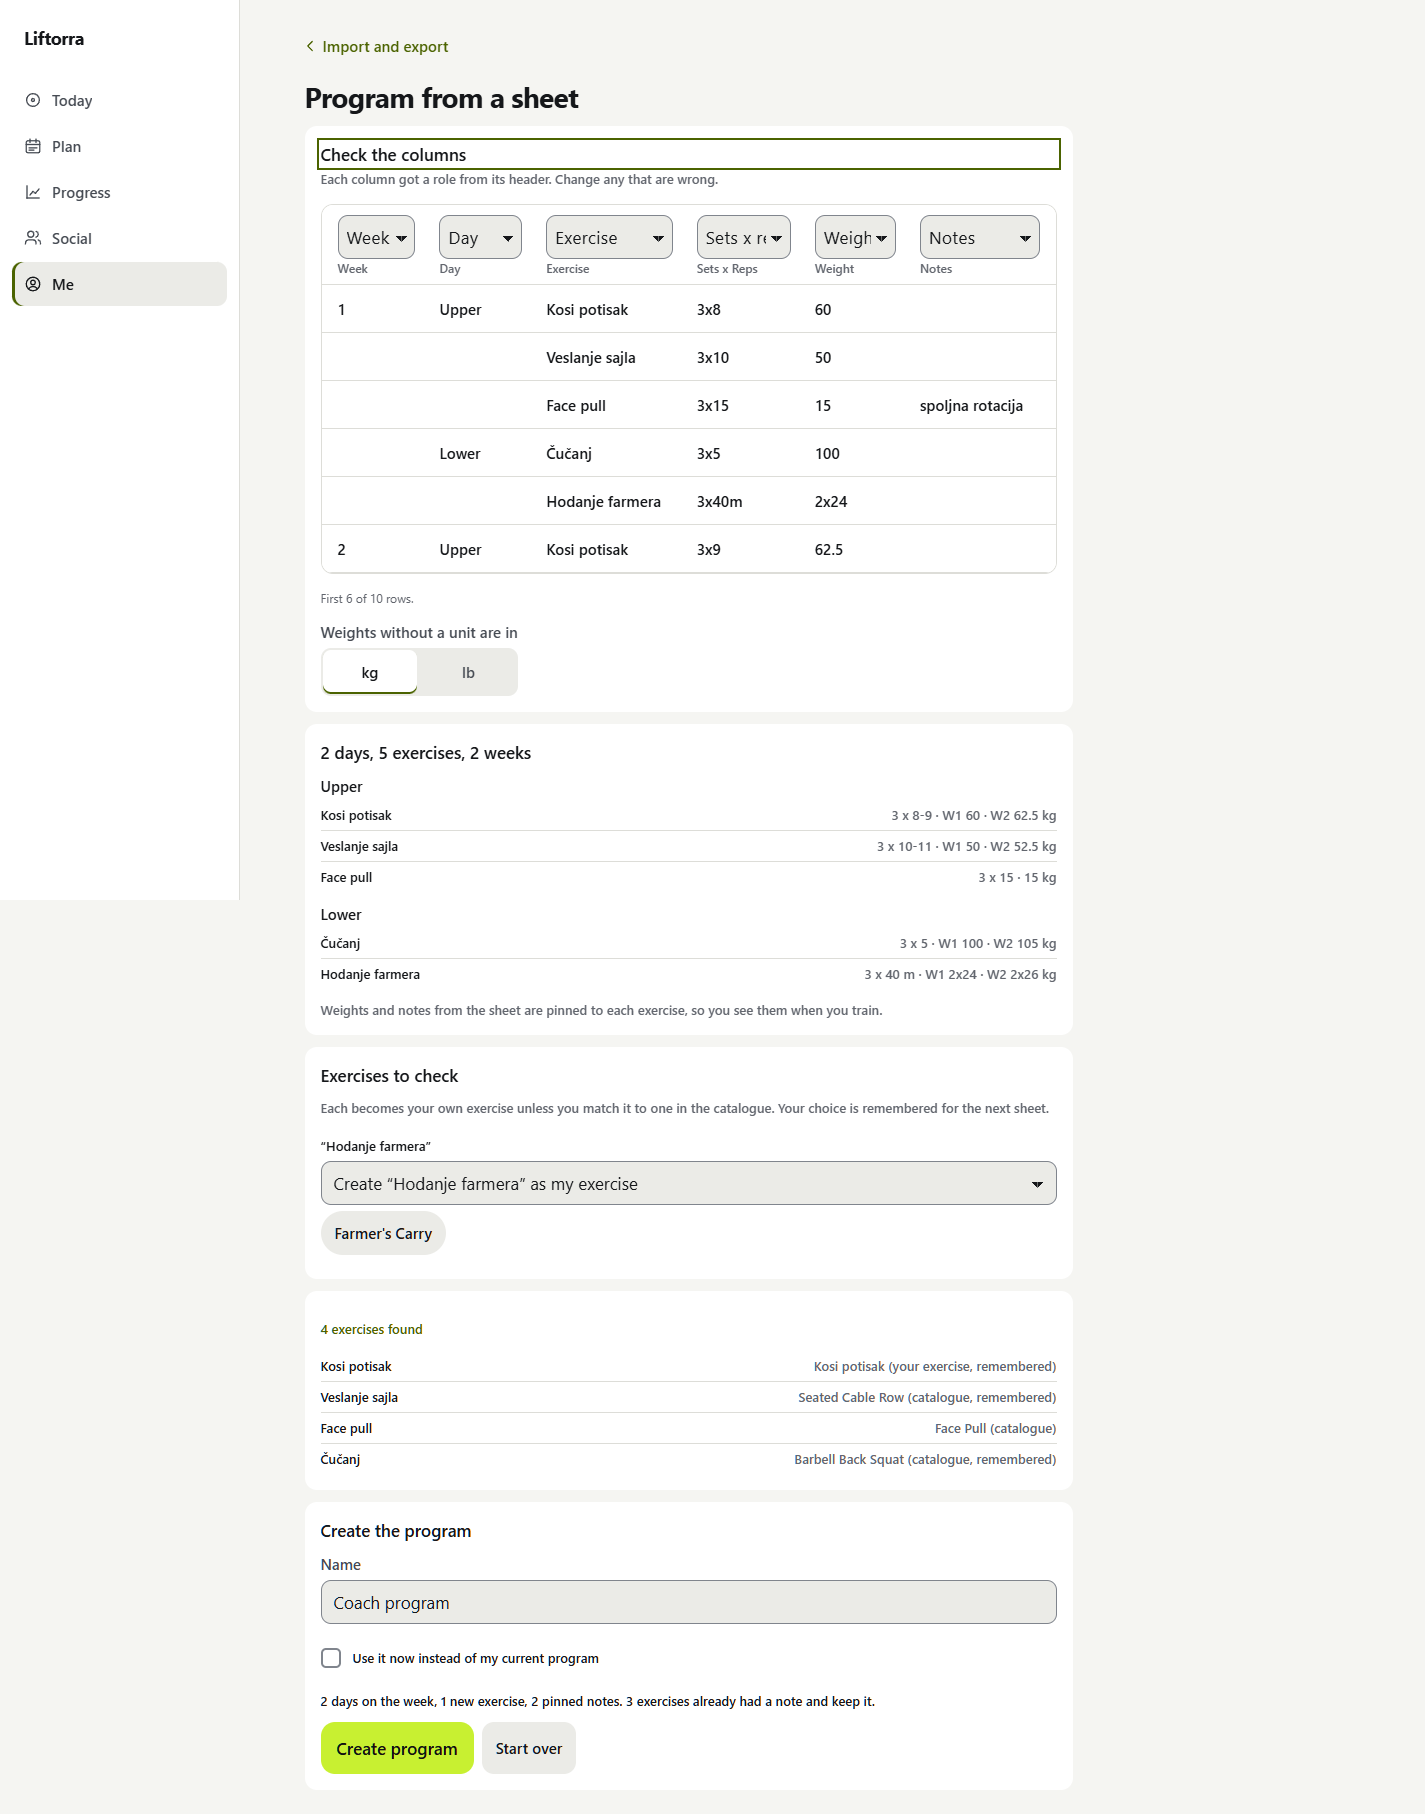Viewport: 1425px width, 1814px height.
Task: Click the '3x40m' sets cell
Action: click(x=720, y=501)
